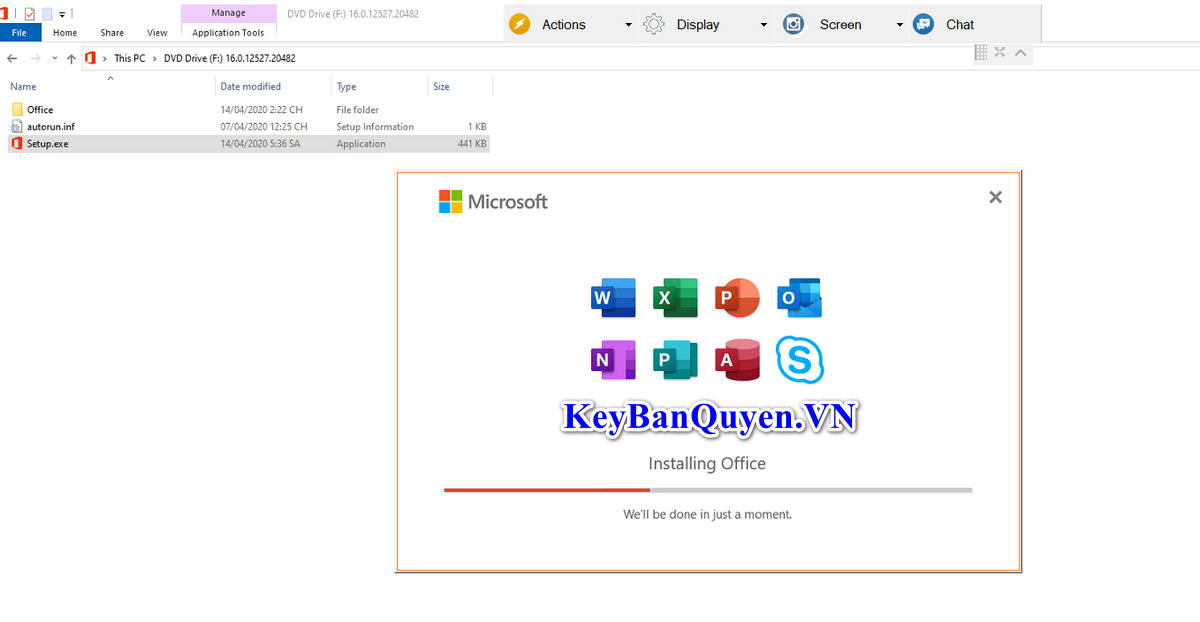Click the yellow Actions lightning icon

coord(519,24)
